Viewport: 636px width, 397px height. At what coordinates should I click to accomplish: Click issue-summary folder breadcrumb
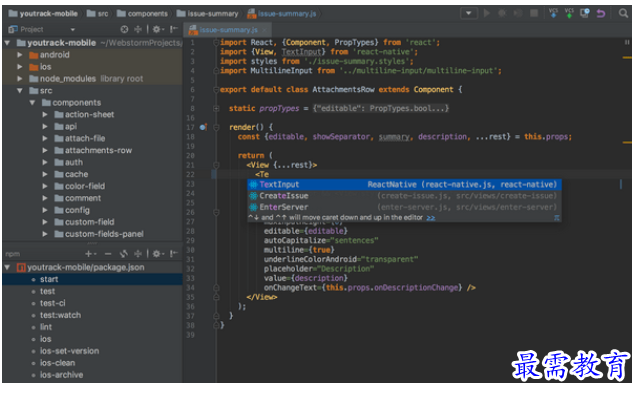click(207, 13)
